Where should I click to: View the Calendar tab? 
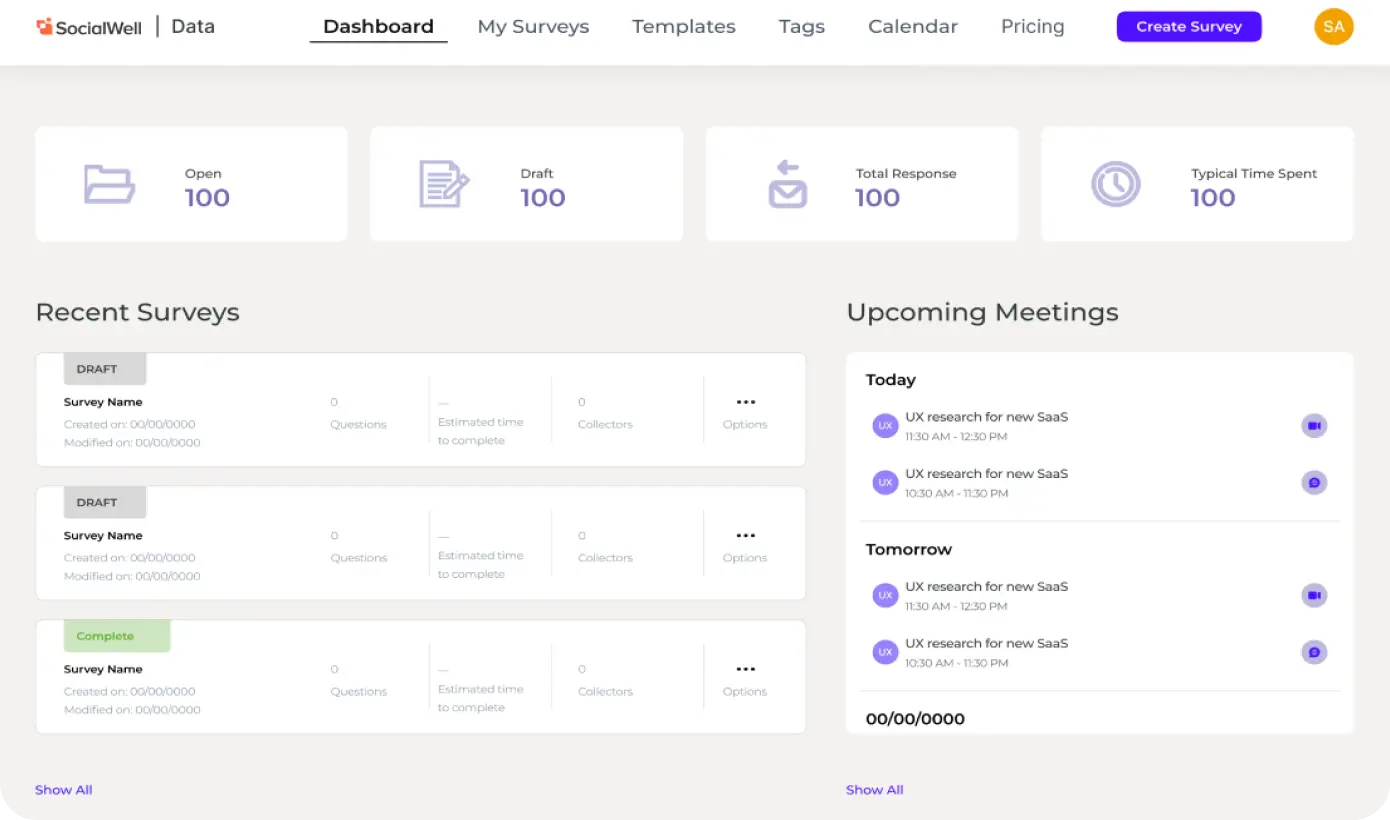(x=913, y=27)
